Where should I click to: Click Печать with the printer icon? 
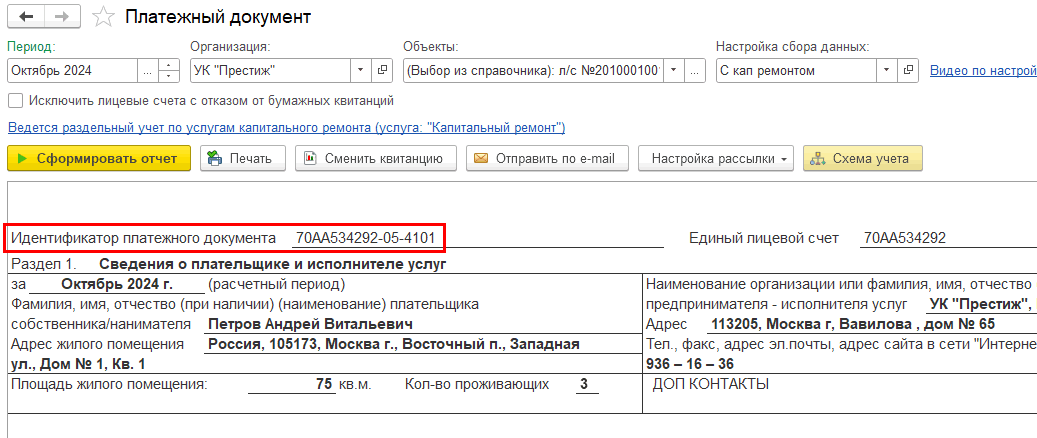(243, 158)
